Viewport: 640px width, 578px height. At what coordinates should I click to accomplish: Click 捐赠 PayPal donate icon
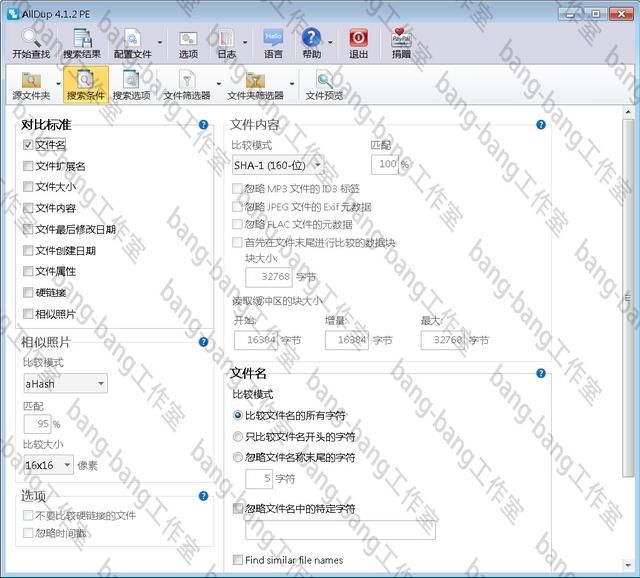(x=401, y=44)
